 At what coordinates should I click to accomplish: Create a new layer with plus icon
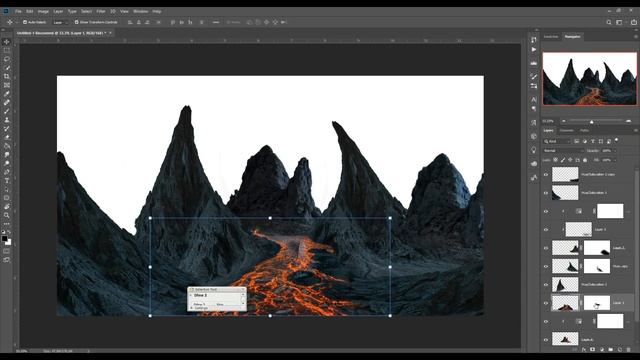click(x=620, y=350)
